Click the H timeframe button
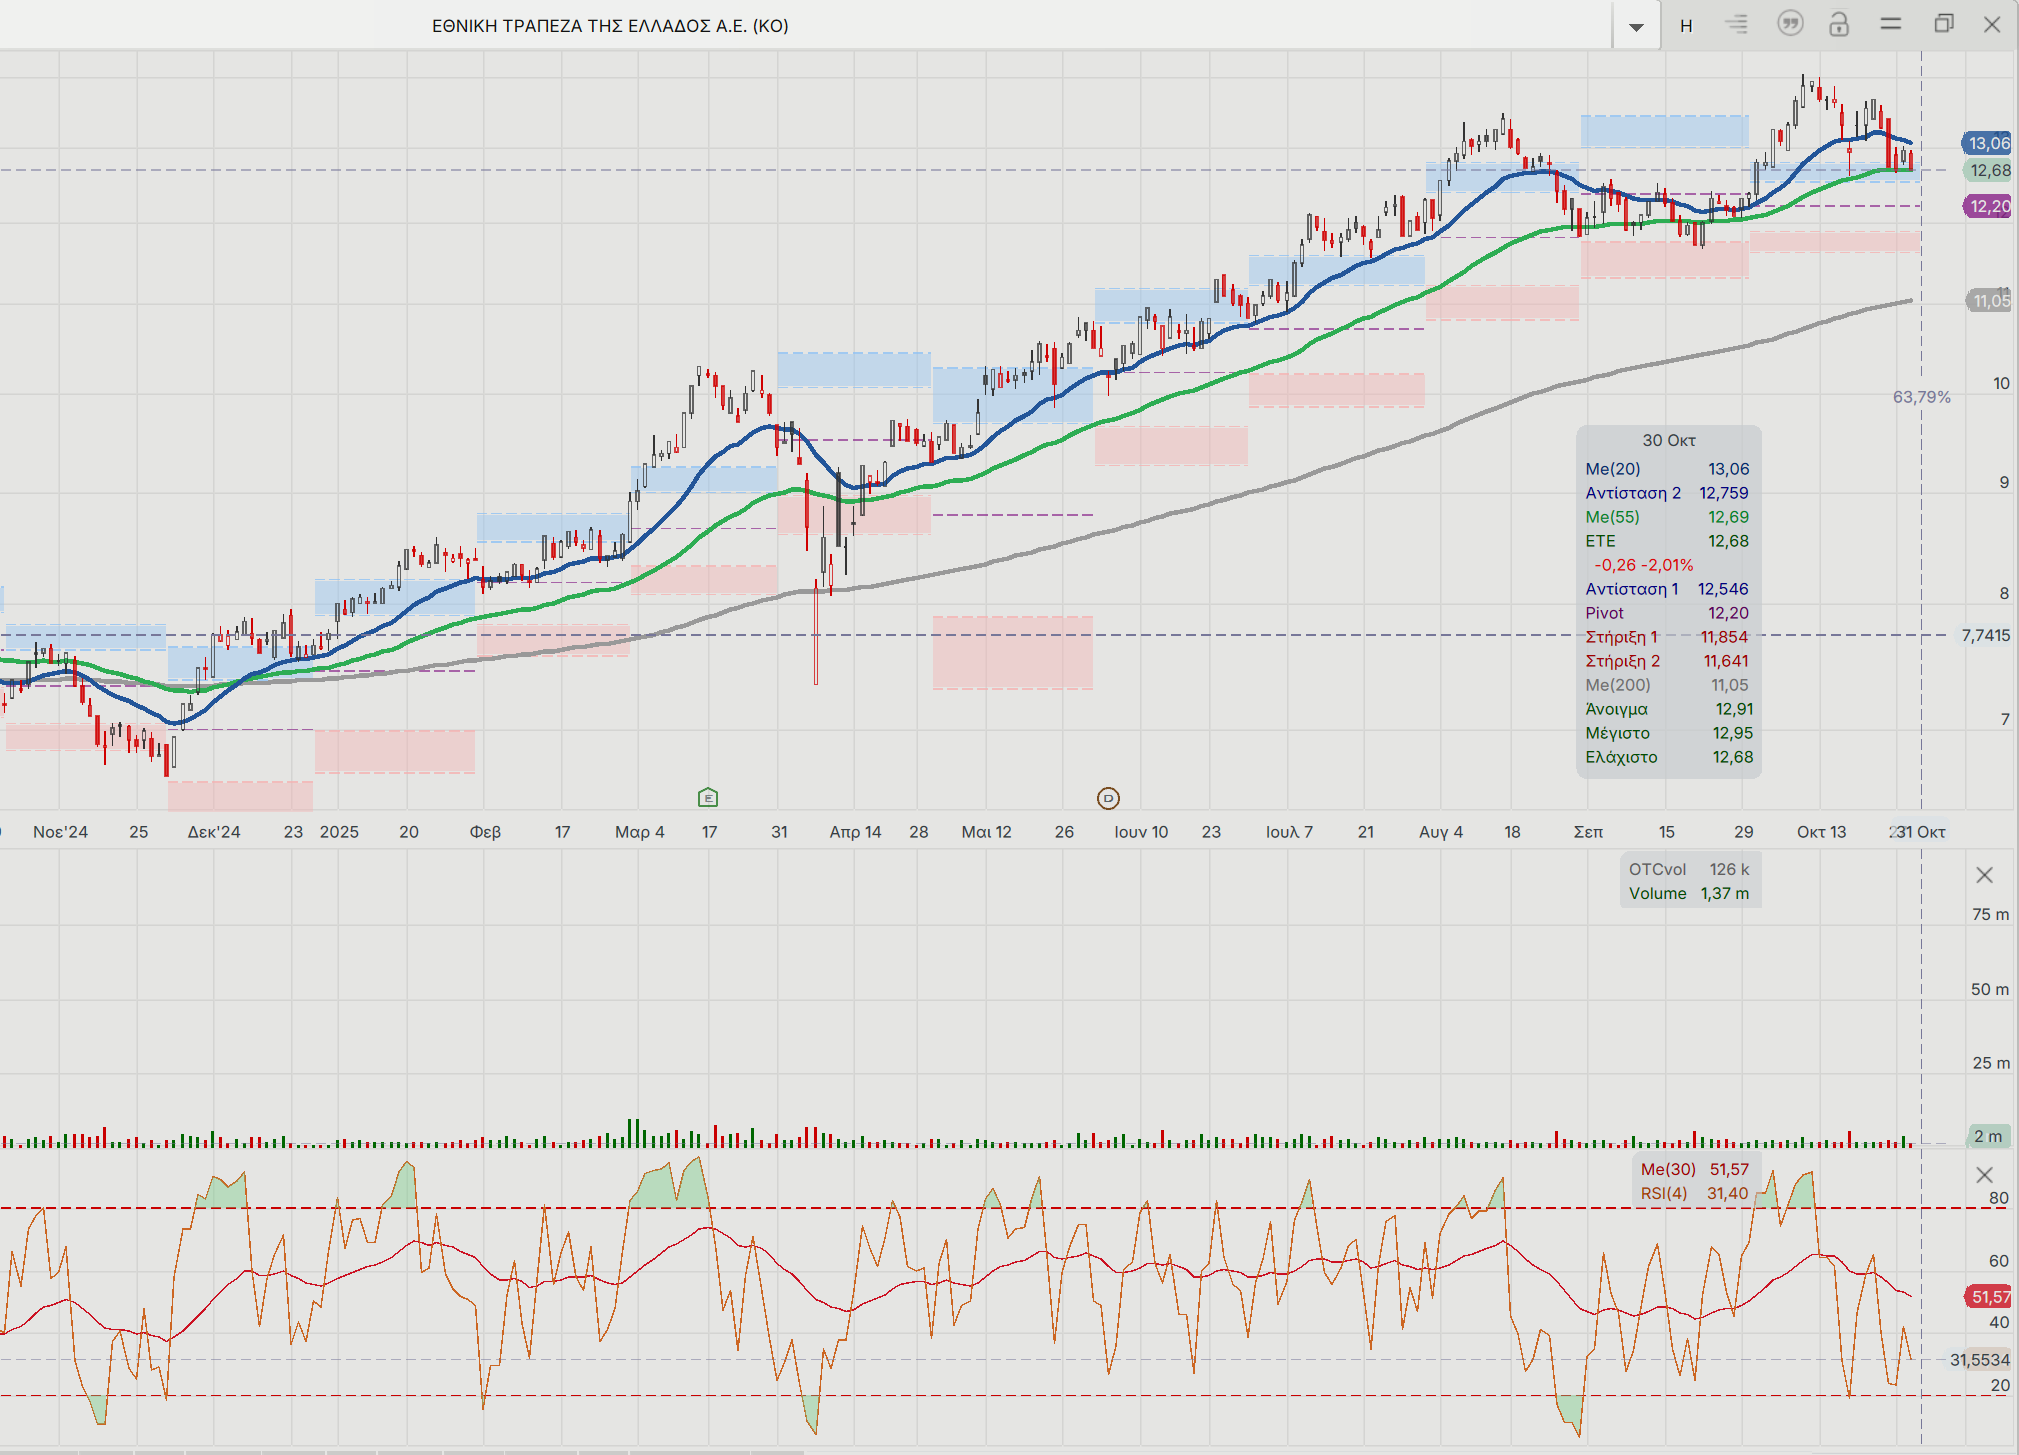 1686,26
